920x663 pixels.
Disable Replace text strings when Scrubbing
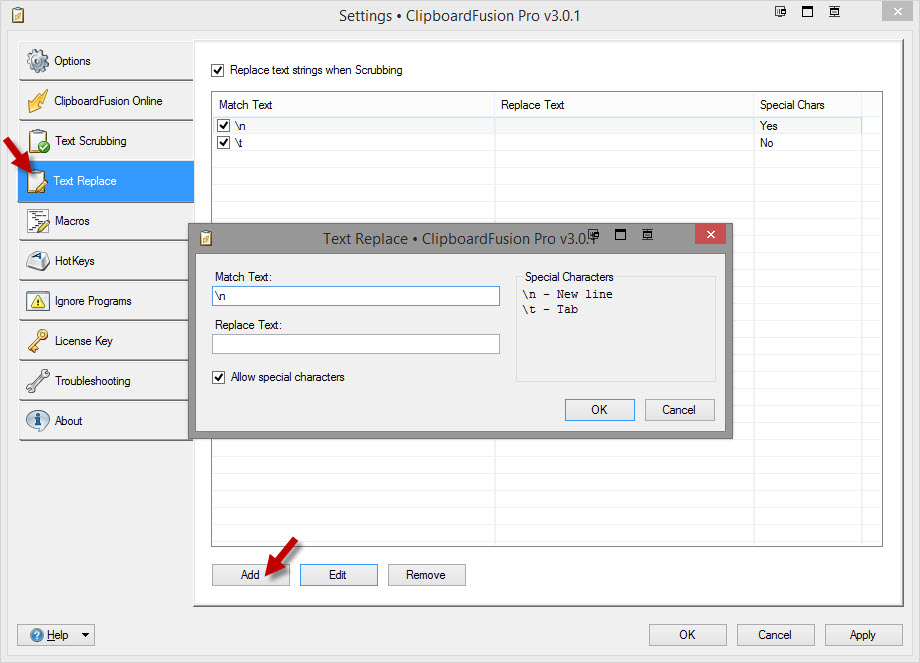coord(218,71)
